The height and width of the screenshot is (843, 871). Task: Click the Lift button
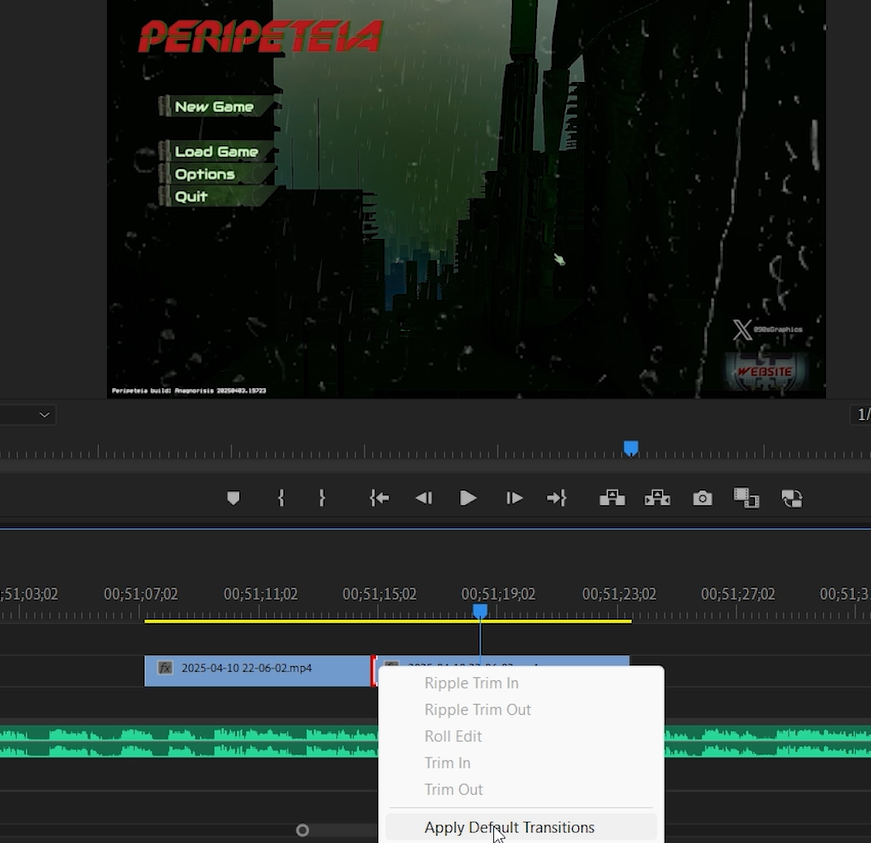pyautogui.click(x=612, y=498)
